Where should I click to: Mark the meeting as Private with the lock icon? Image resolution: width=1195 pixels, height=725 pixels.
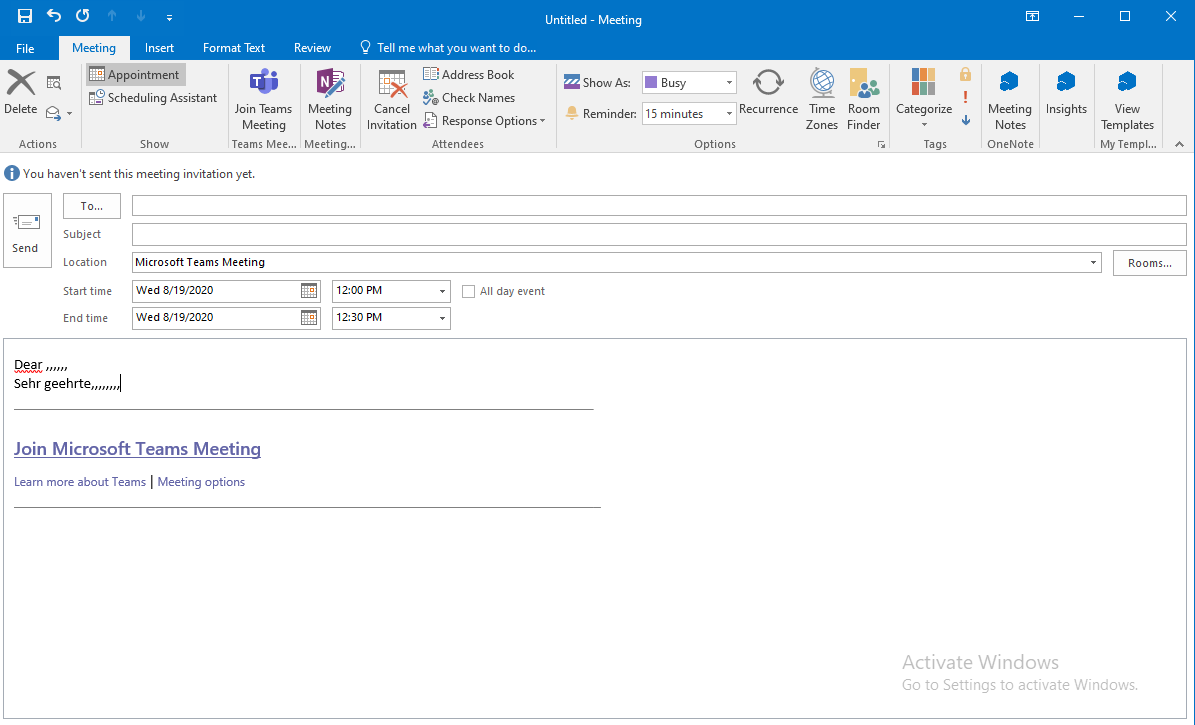click(965, 74)
